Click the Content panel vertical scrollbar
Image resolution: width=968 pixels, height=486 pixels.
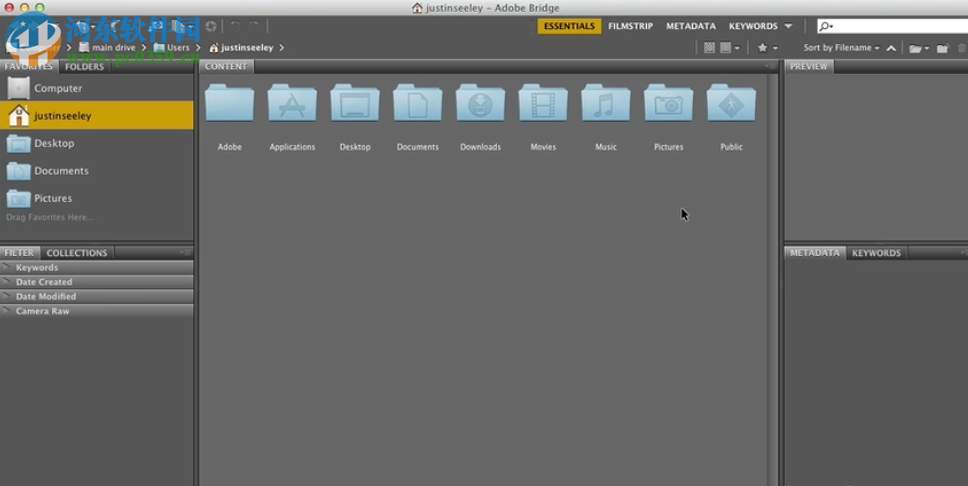(772, 280)
